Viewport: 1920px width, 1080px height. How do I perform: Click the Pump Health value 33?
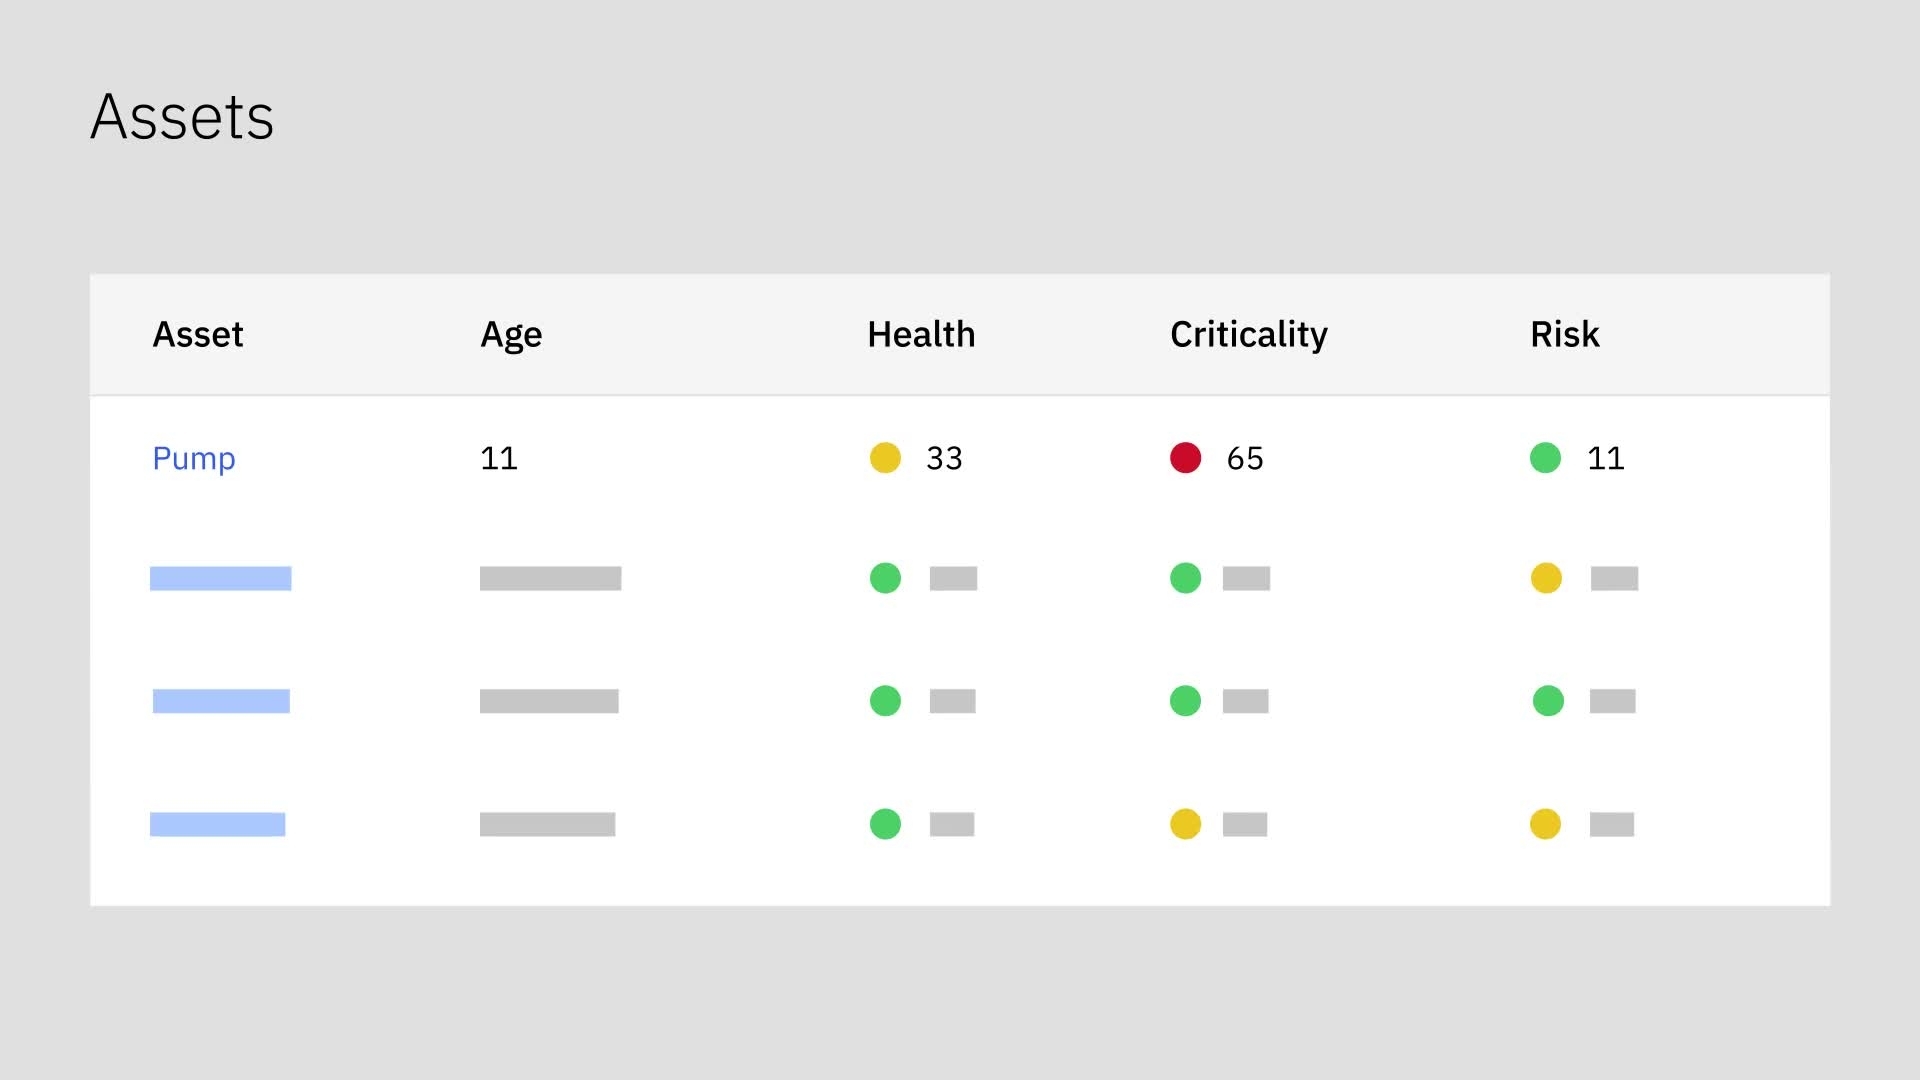point(944,458)
